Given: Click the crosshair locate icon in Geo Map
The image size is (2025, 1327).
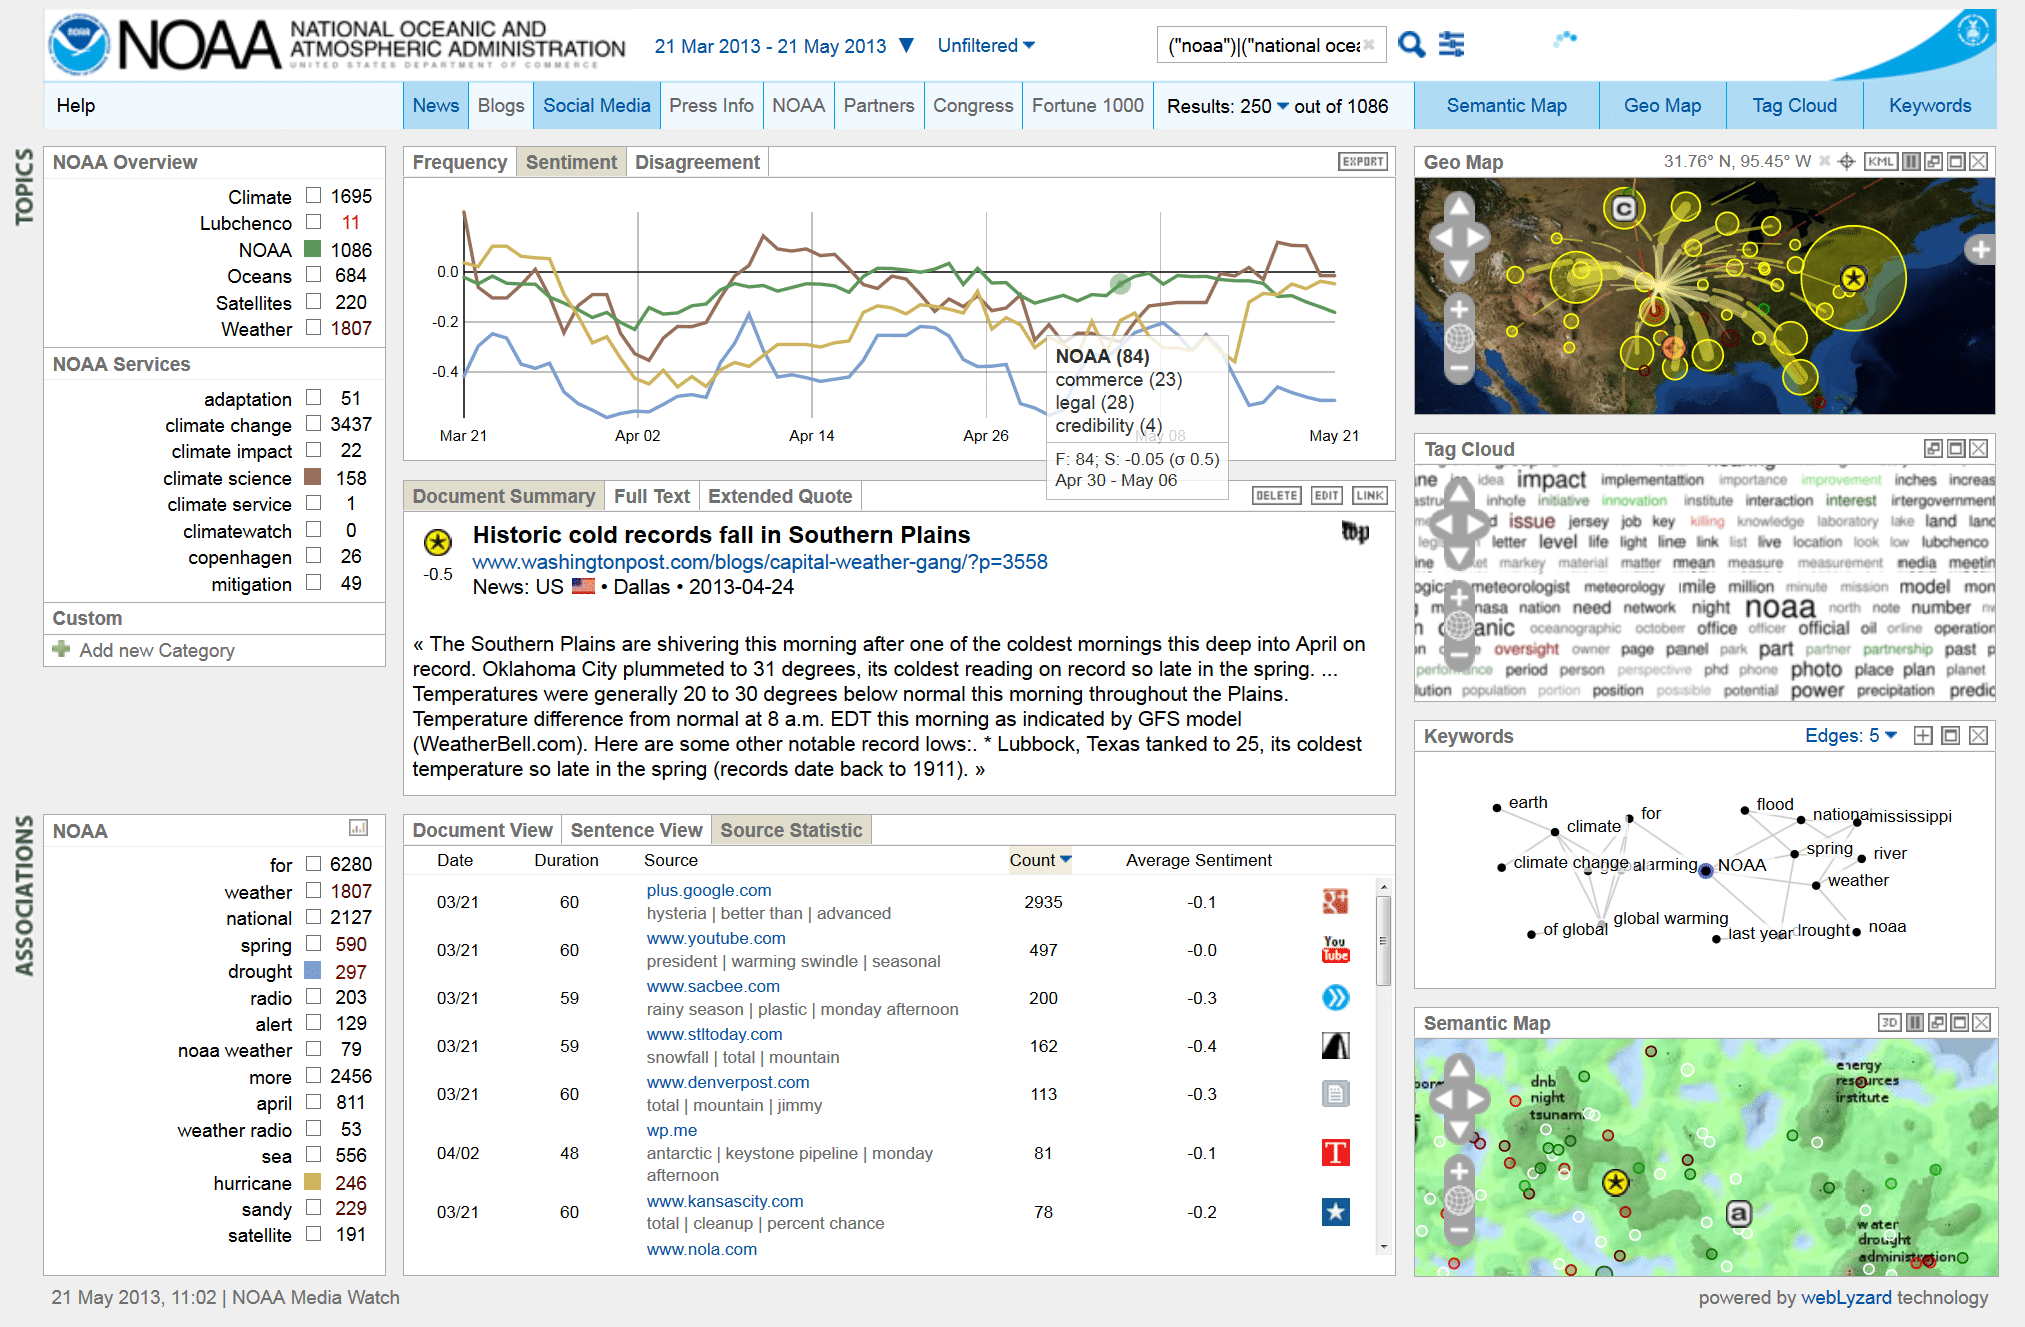Looking at the screenshot, I should (x=1847, y=161).
